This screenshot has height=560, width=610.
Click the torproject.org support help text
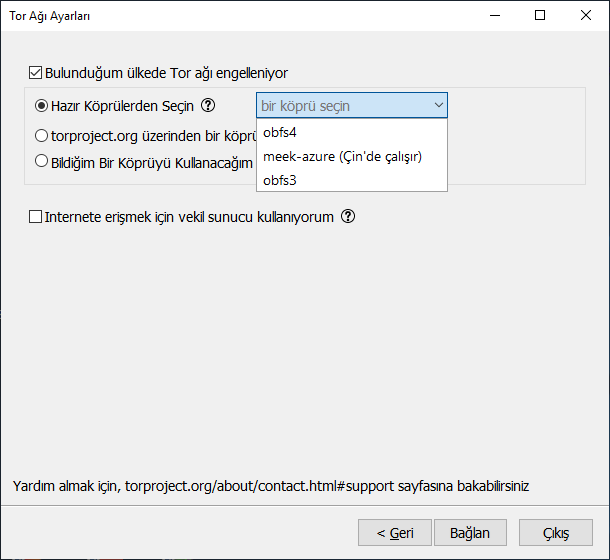[x=270, y=487]
